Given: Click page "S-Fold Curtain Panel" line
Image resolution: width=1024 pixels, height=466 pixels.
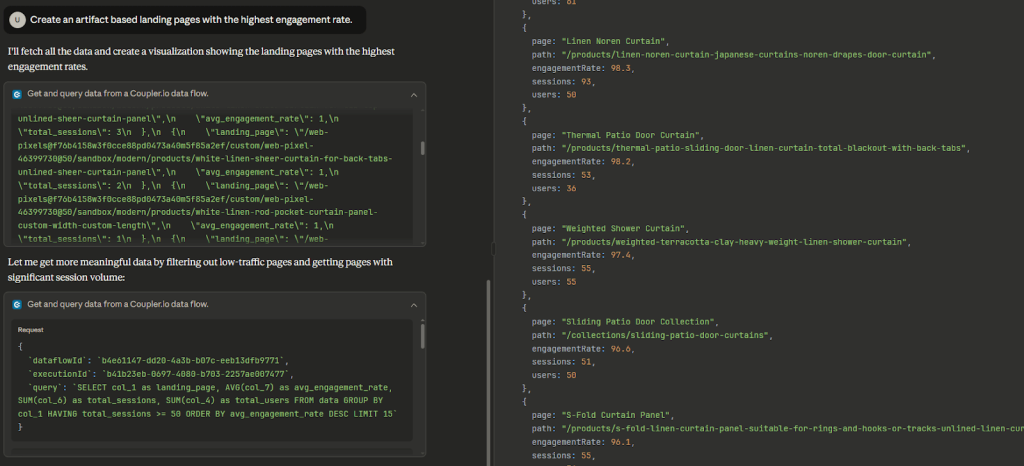Looking at the screenshot, I should tap(601, 415).
